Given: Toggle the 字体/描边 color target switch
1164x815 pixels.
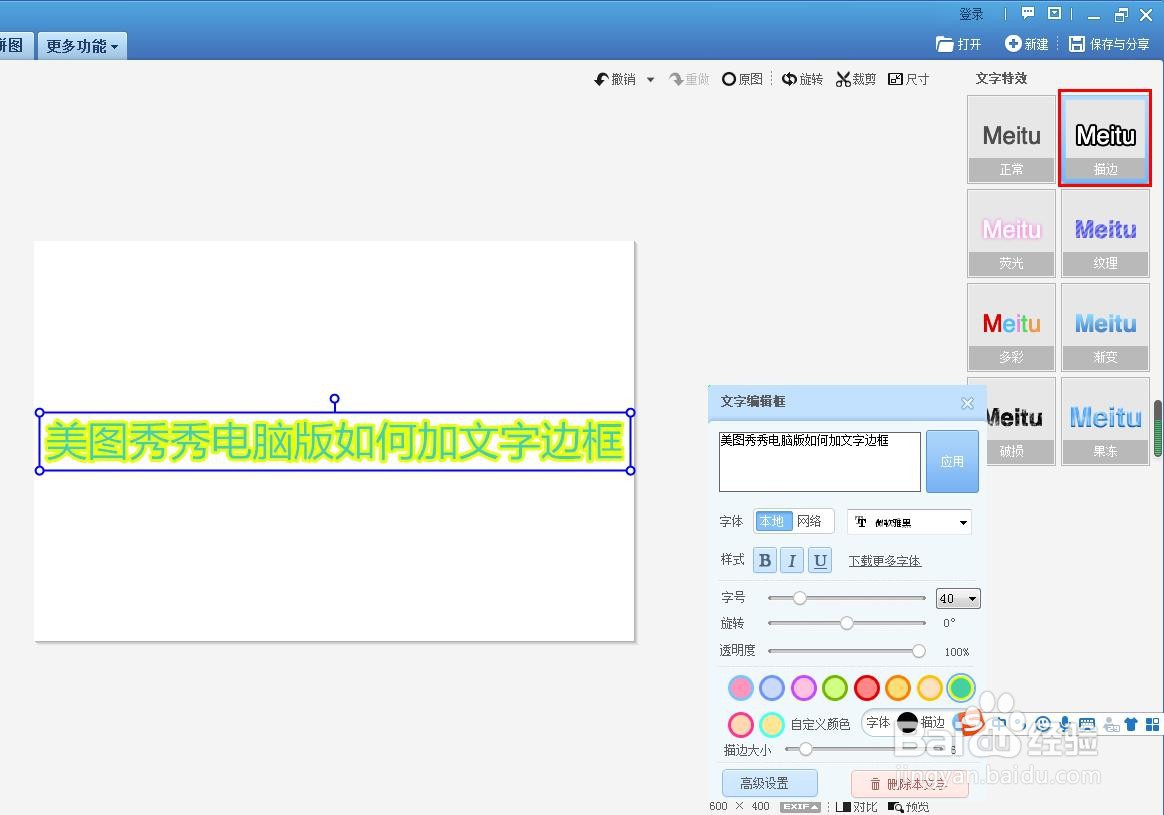Looking at the screenshot, I should pos(907,722).
